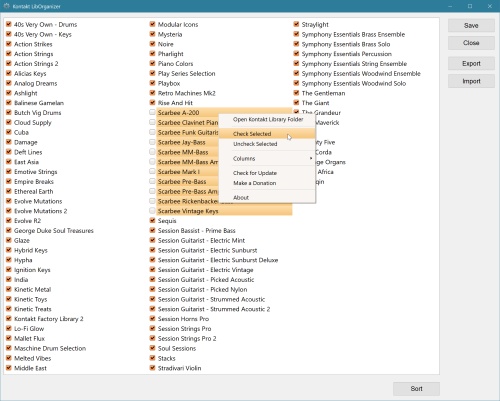500x401 pixels.
Task: Check the Scarbee Mark I checkbox
Action: pos(152,172)
